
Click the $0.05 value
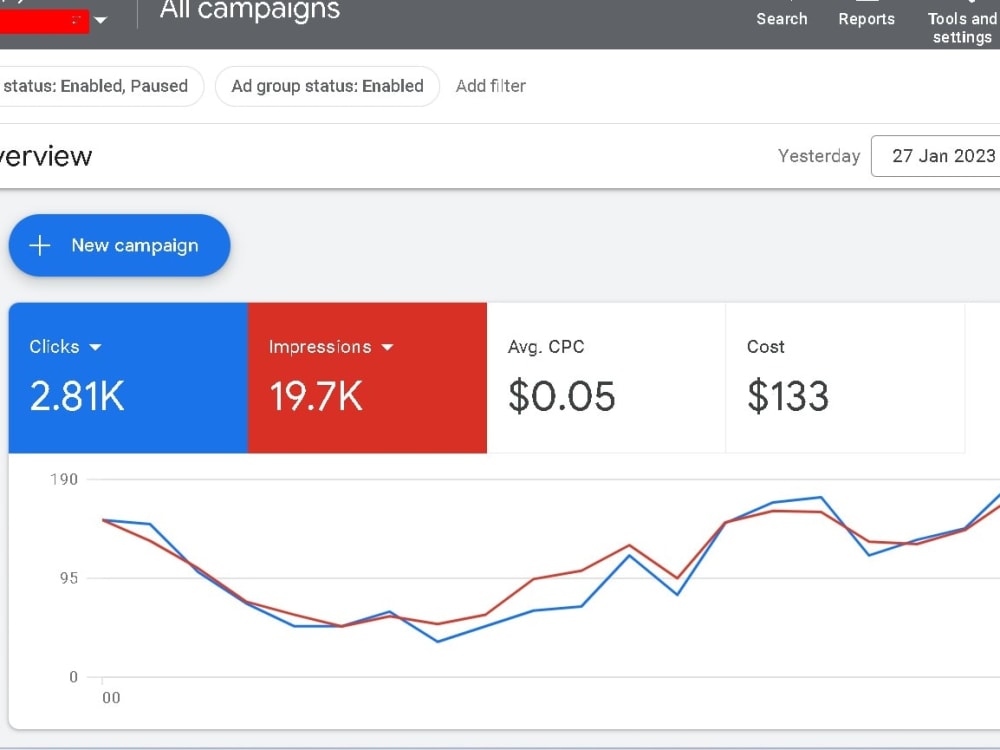[561, 396]
